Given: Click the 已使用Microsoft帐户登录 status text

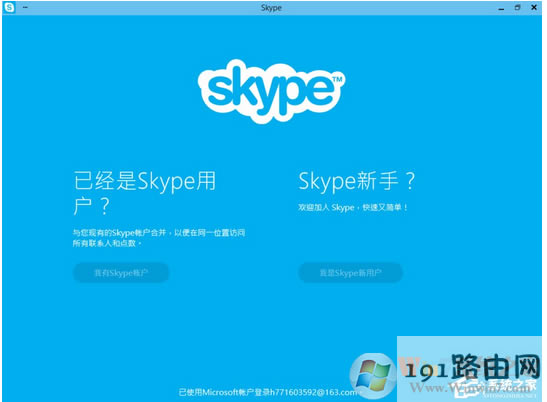Looking at the screenshot, I should pyautogui.click(x=224, y=392).
